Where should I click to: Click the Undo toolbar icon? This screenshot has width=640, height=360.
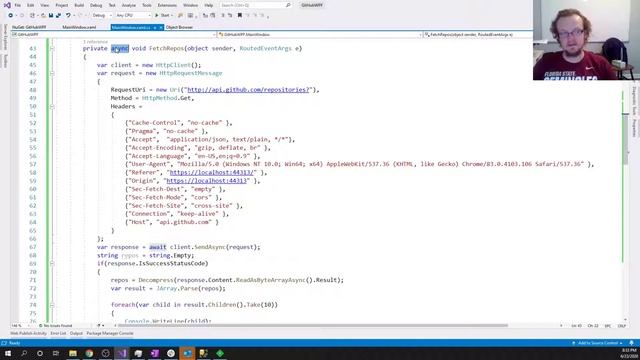[68, 16]
